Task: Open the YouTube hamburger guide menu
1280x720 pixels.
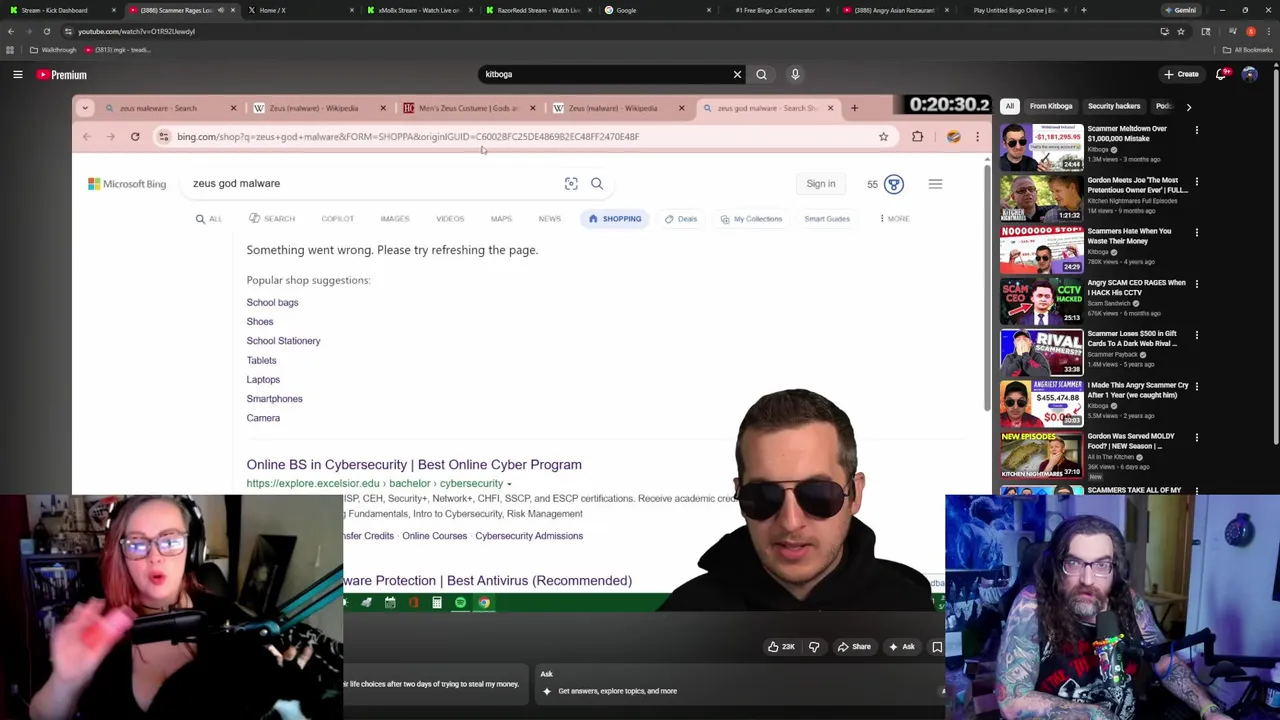Action: coord(18,74)
